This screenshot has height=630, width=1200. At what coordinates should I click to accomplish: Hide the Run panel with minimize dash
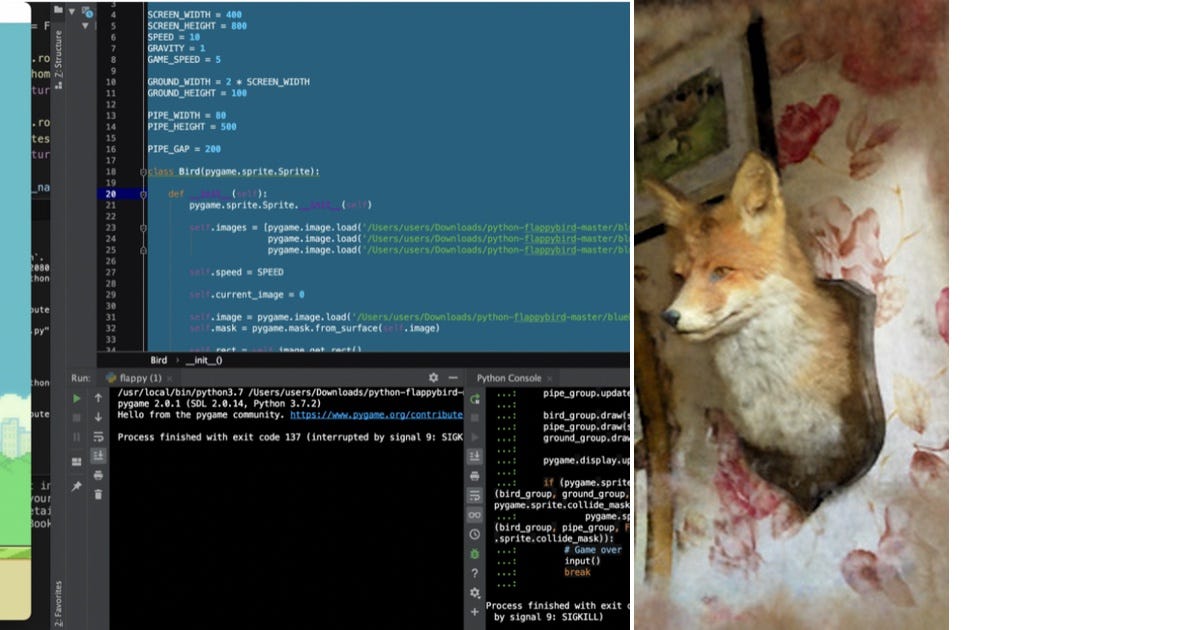click(x=453, y=378)
